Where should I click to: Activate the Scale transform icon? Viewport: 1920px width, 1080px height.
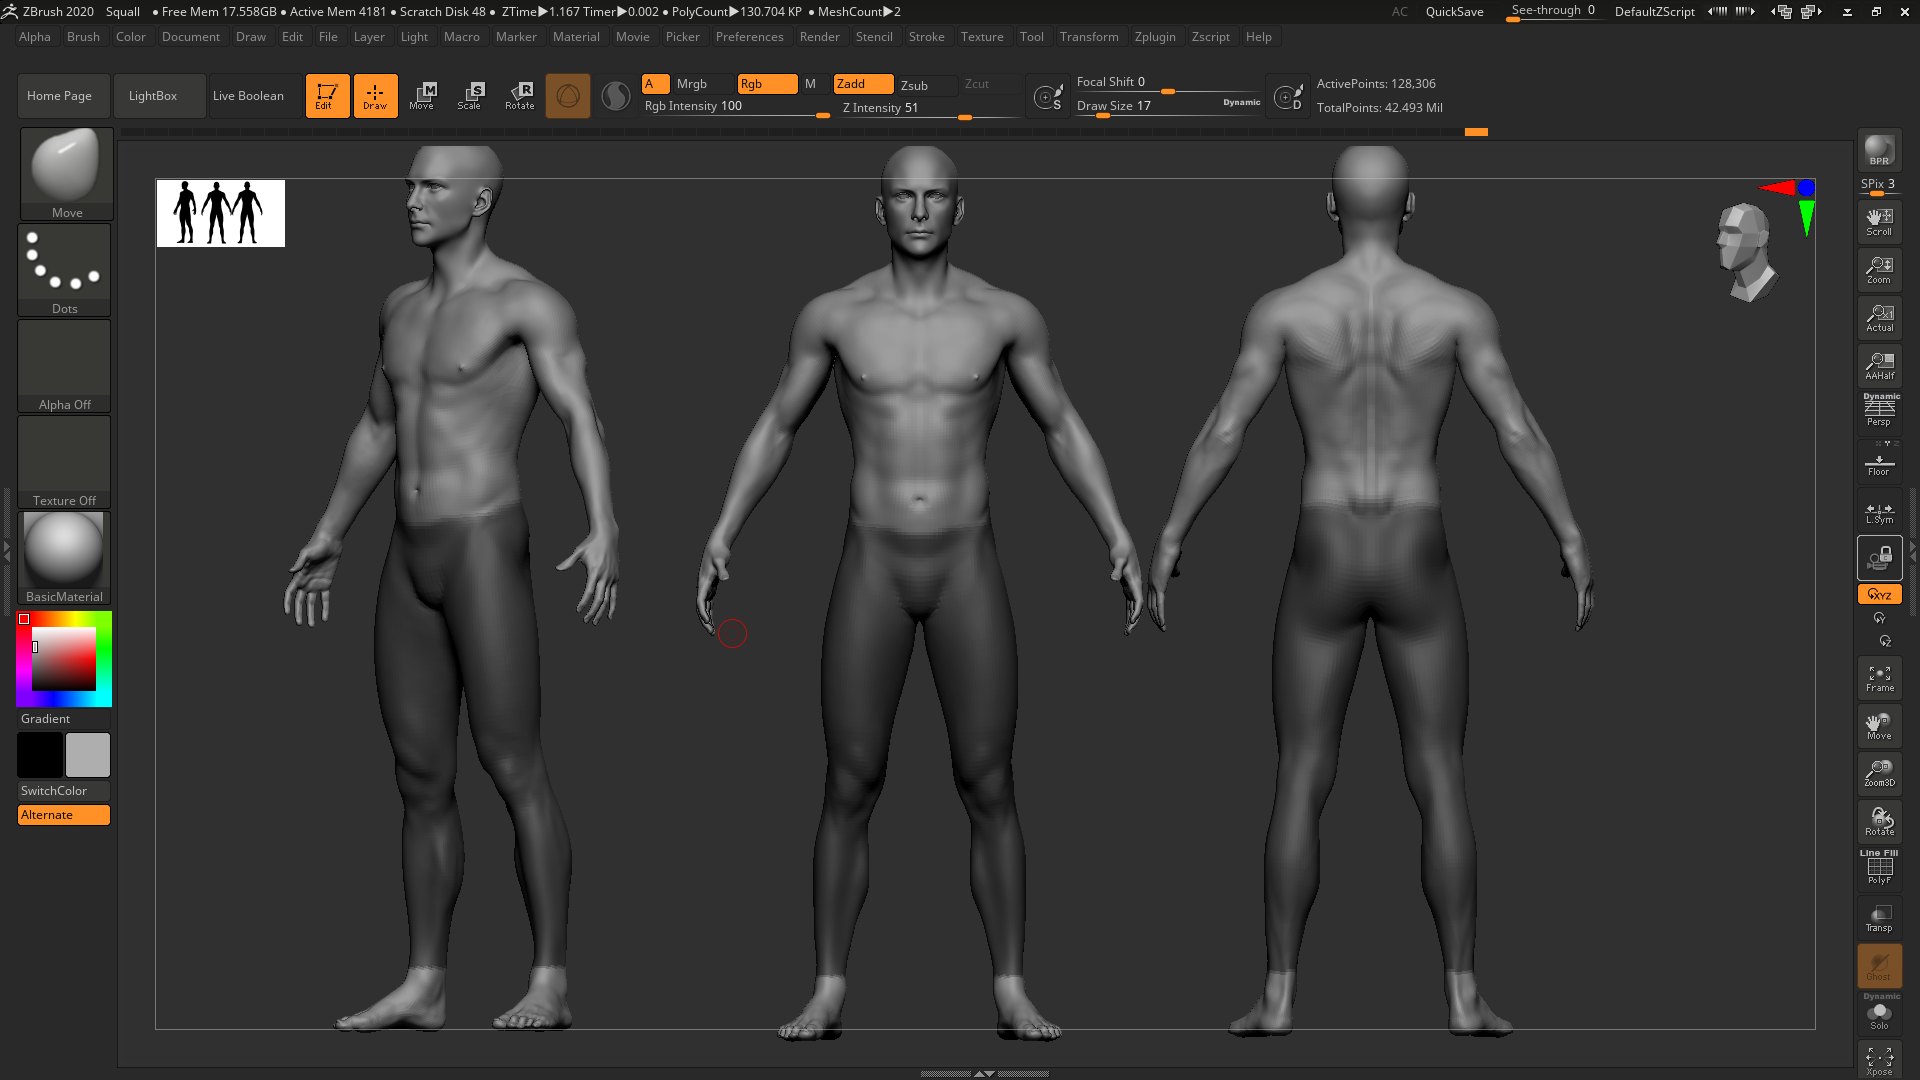tap(471, 96)
